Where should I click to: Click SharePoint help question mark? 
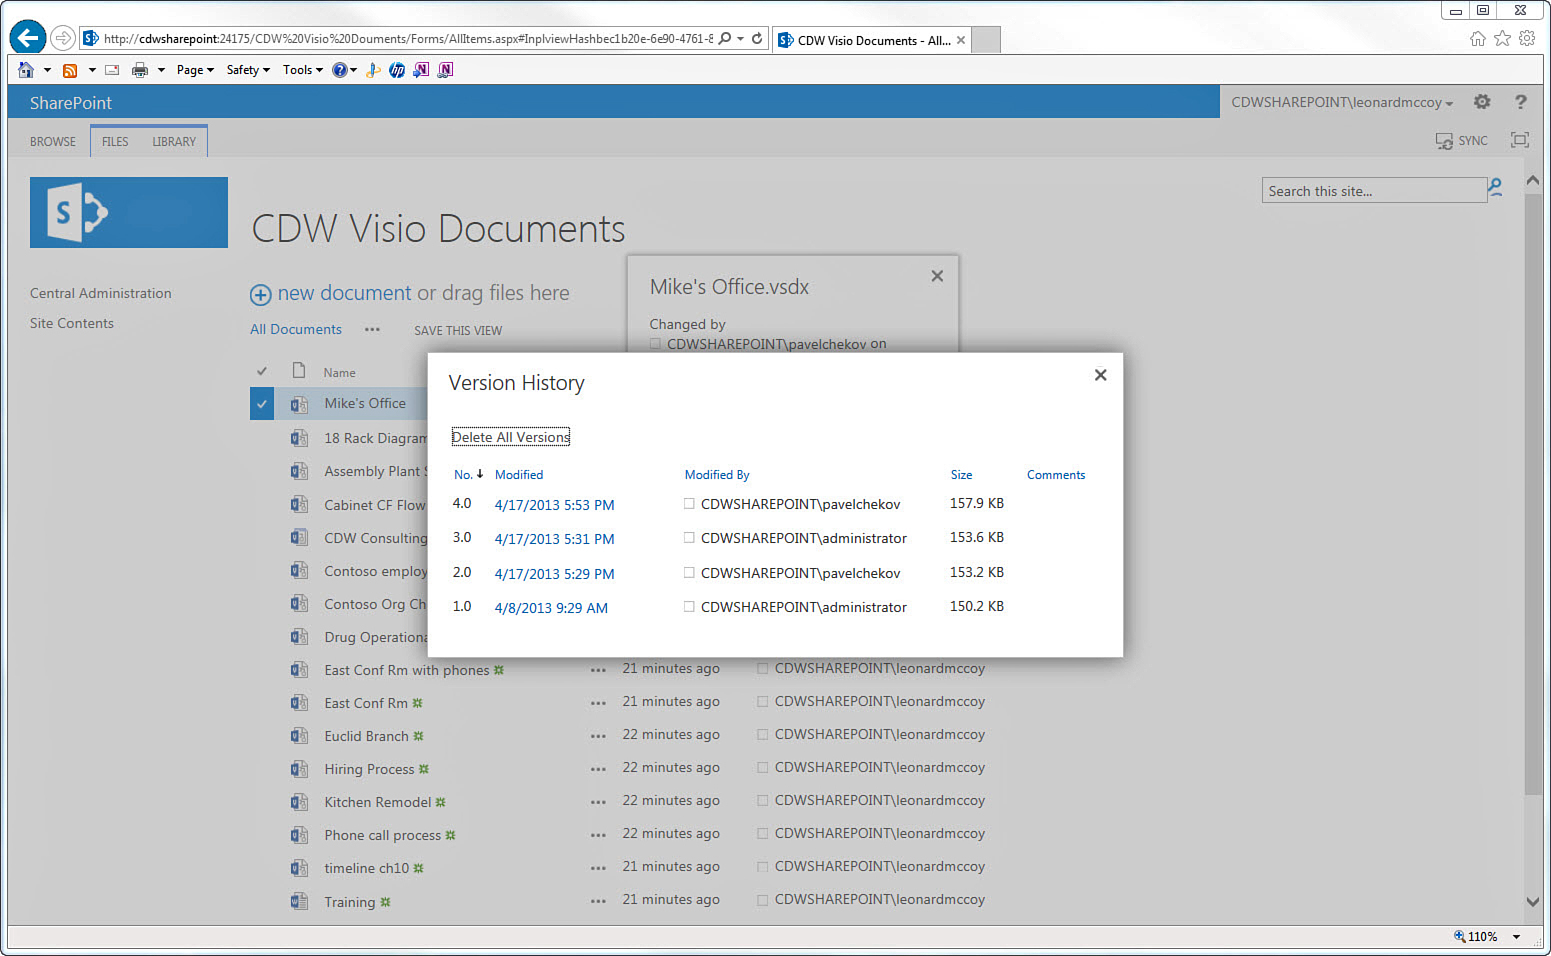coord(1521,102)
